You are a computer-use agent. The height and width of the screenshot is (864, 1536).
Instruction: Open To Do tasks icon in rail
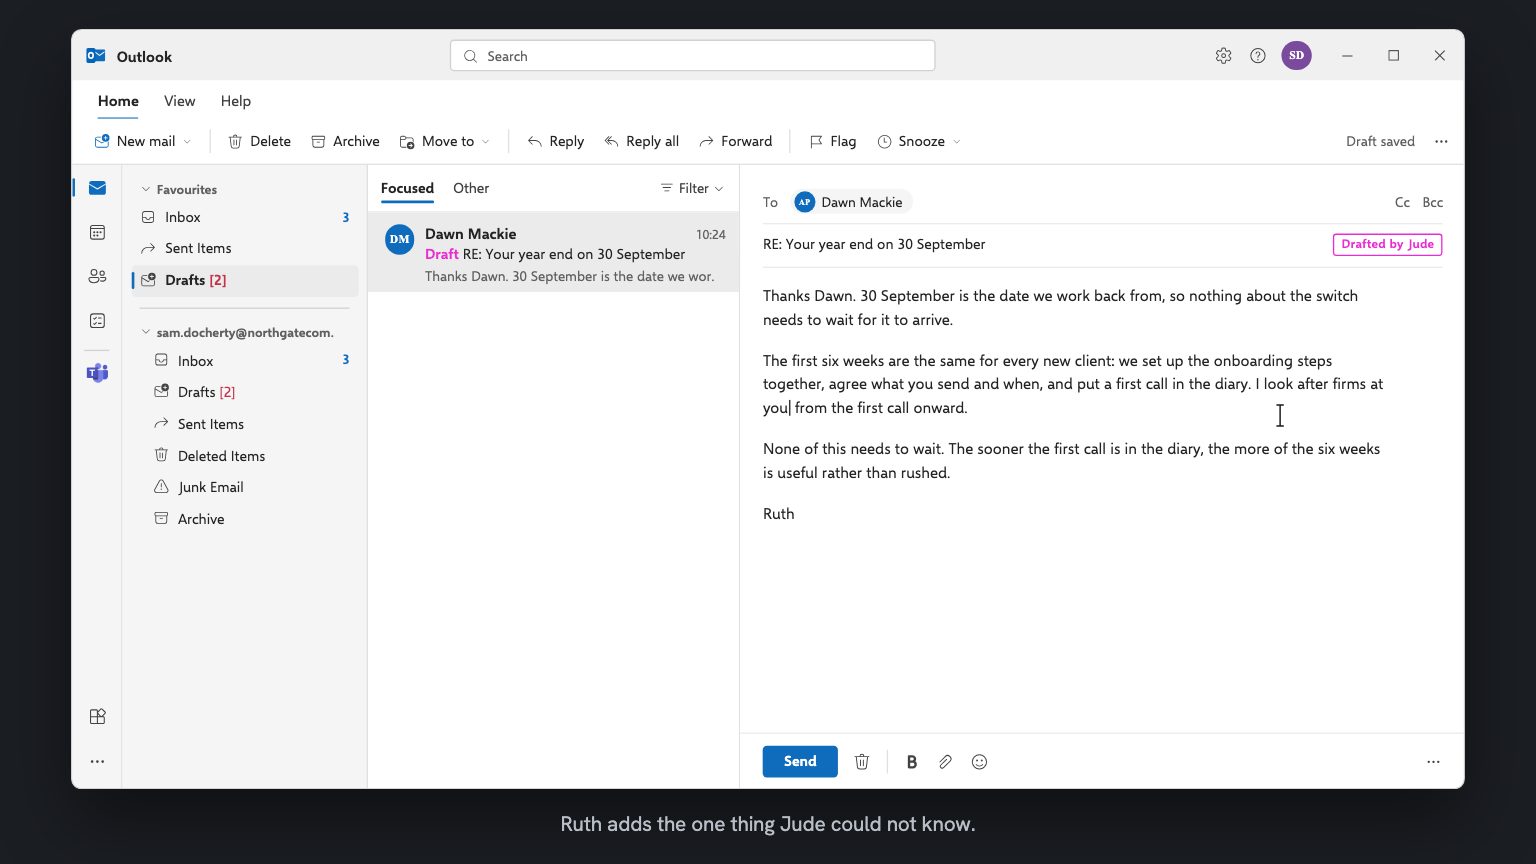click(x=97, y=321)
